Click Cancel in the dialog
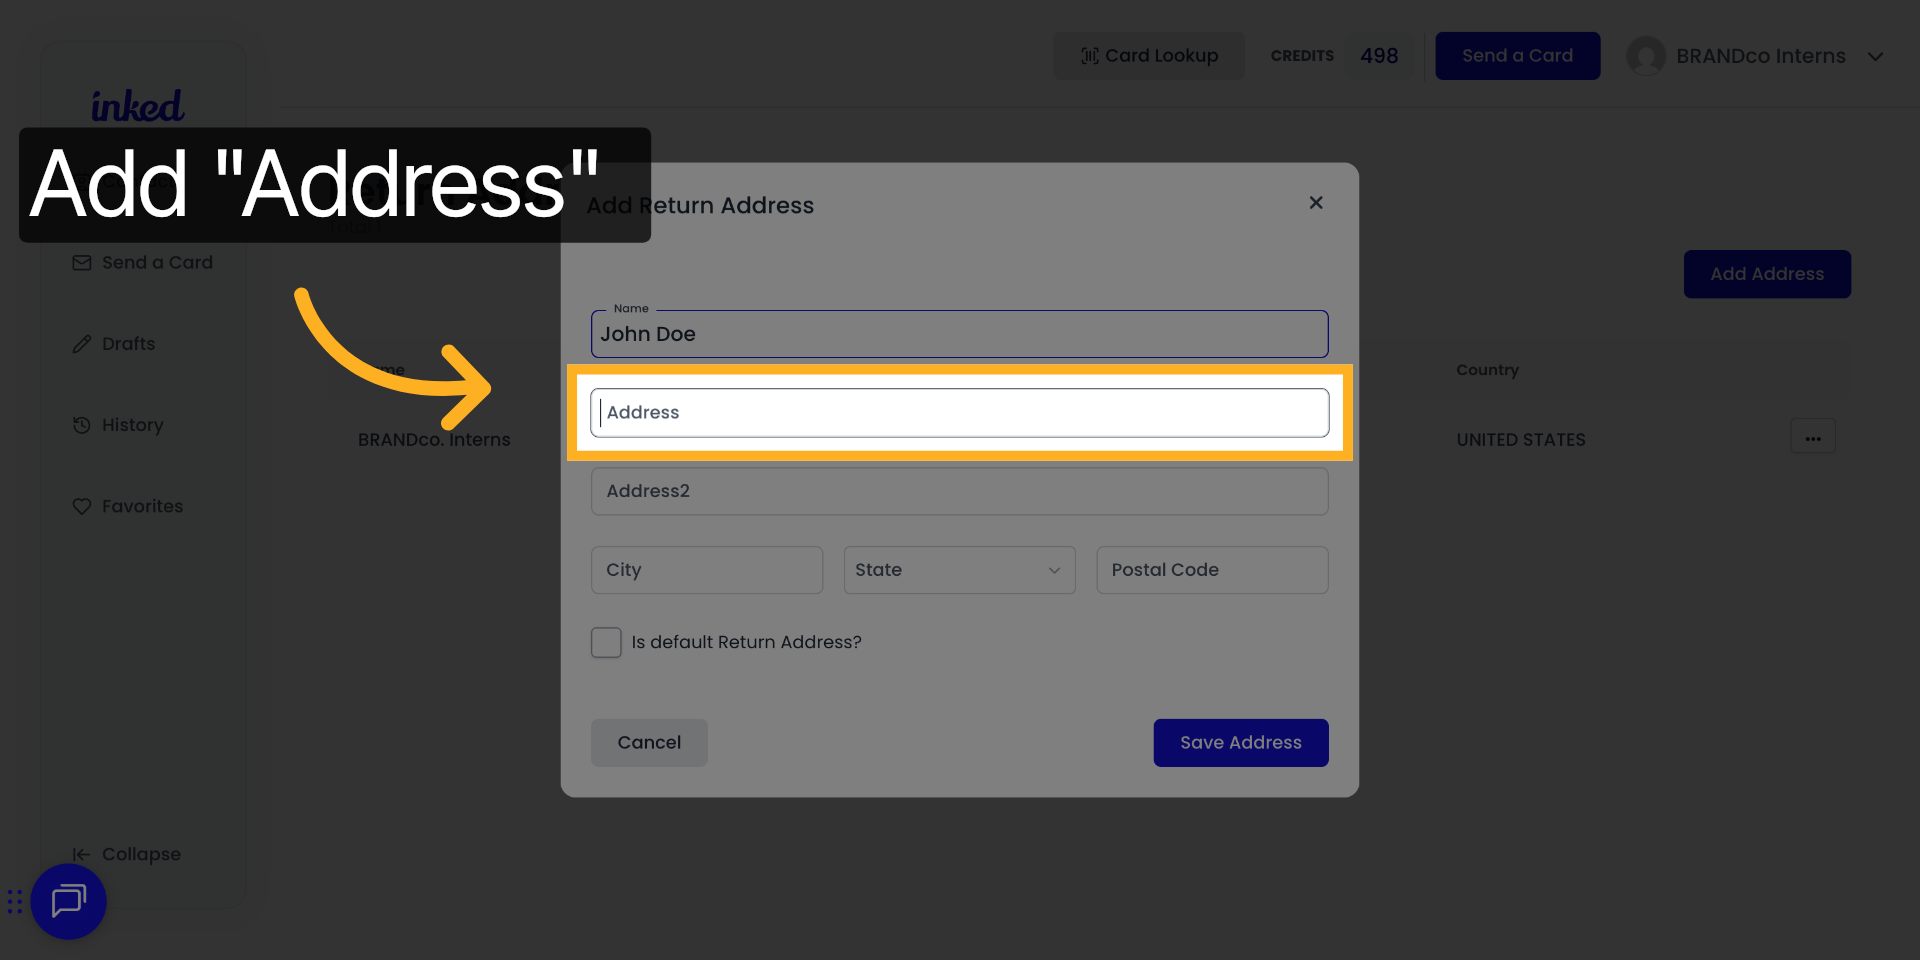 click(x=648, y=742)
